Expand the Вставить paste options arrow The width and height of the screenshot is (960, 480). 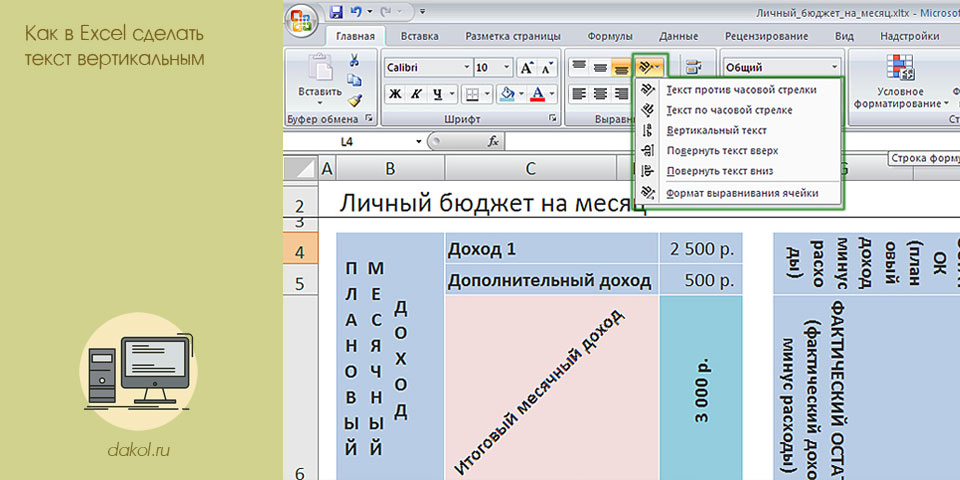click(320, 102)
